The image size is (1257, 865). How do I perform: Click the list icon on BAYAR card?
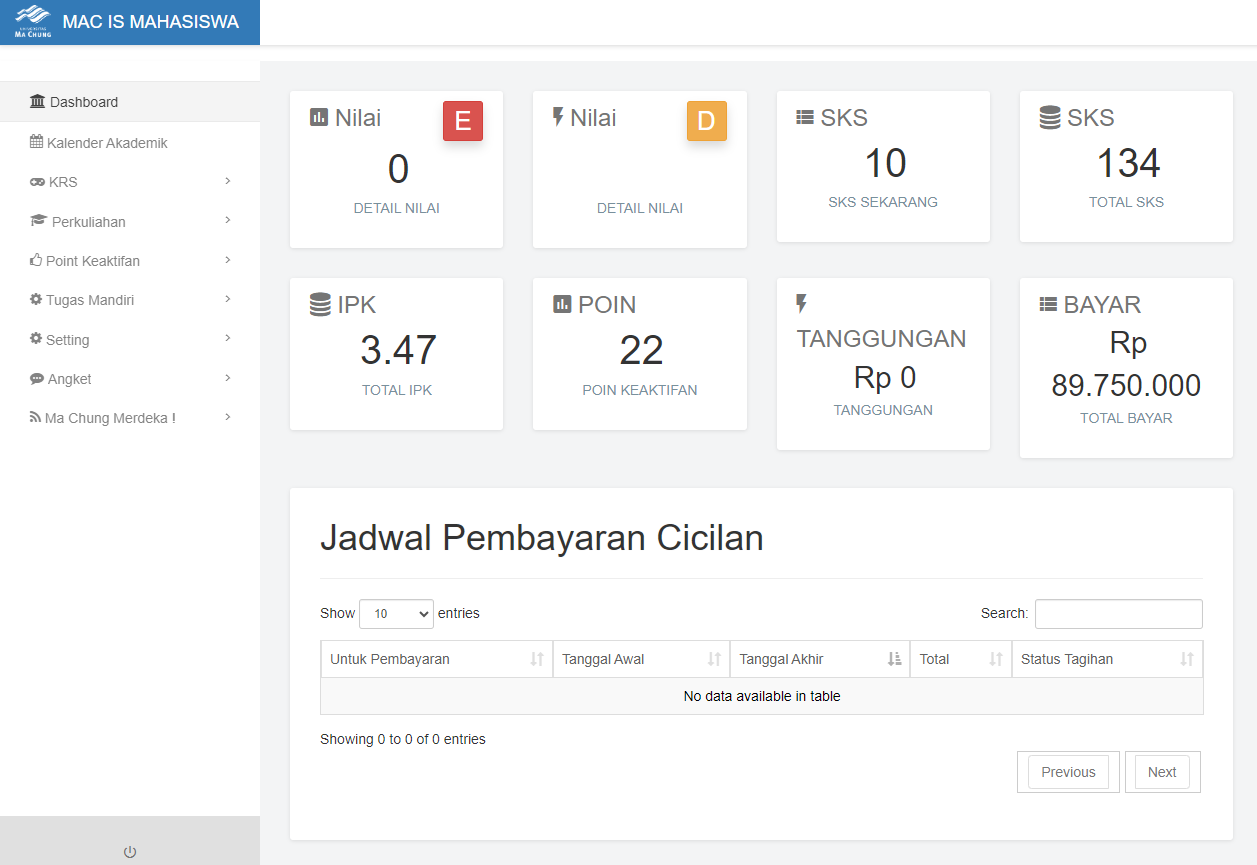[1048, 304]
